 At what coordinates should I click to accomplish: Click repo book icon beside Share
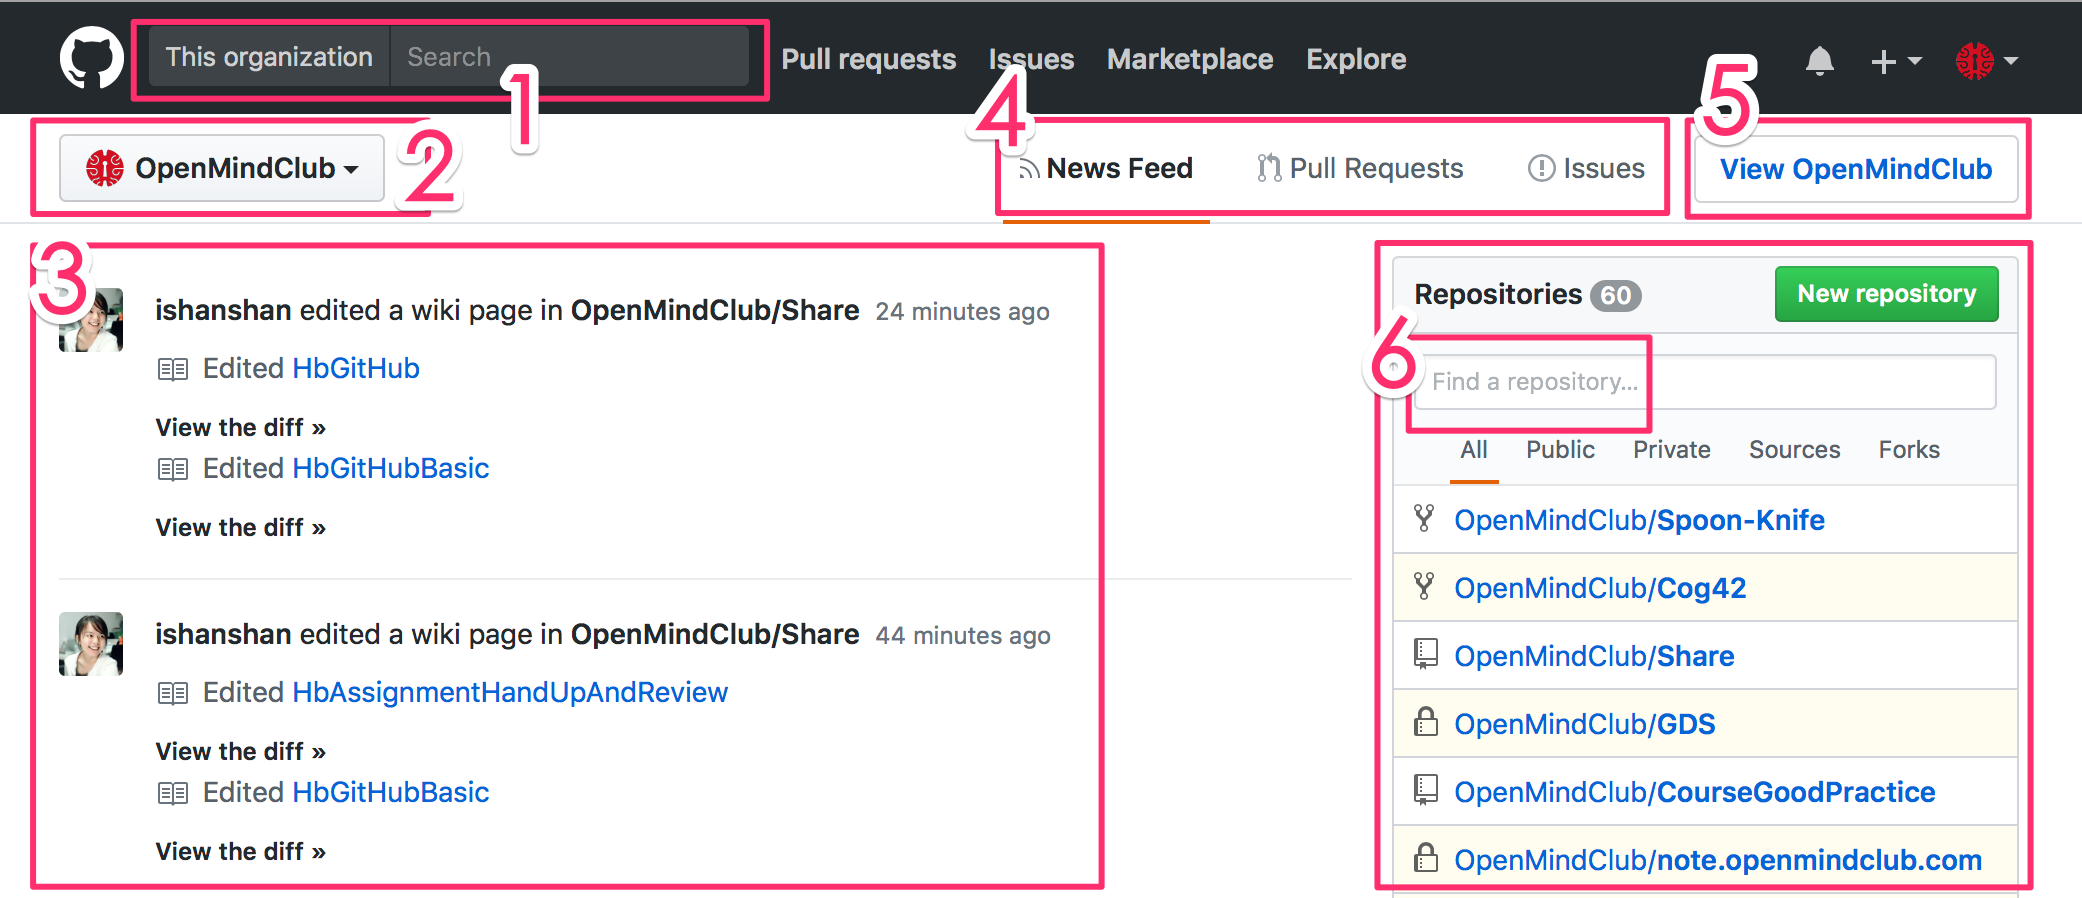tap(1426, 654)
